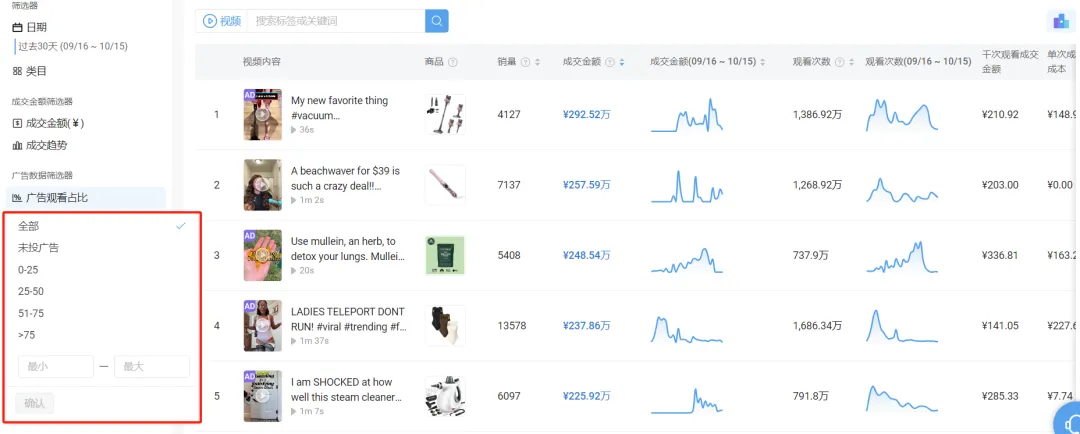Click the 最大 maximum value field
Image resolution: width=1080 pixels, height=434 pixels.
[152, 366]
